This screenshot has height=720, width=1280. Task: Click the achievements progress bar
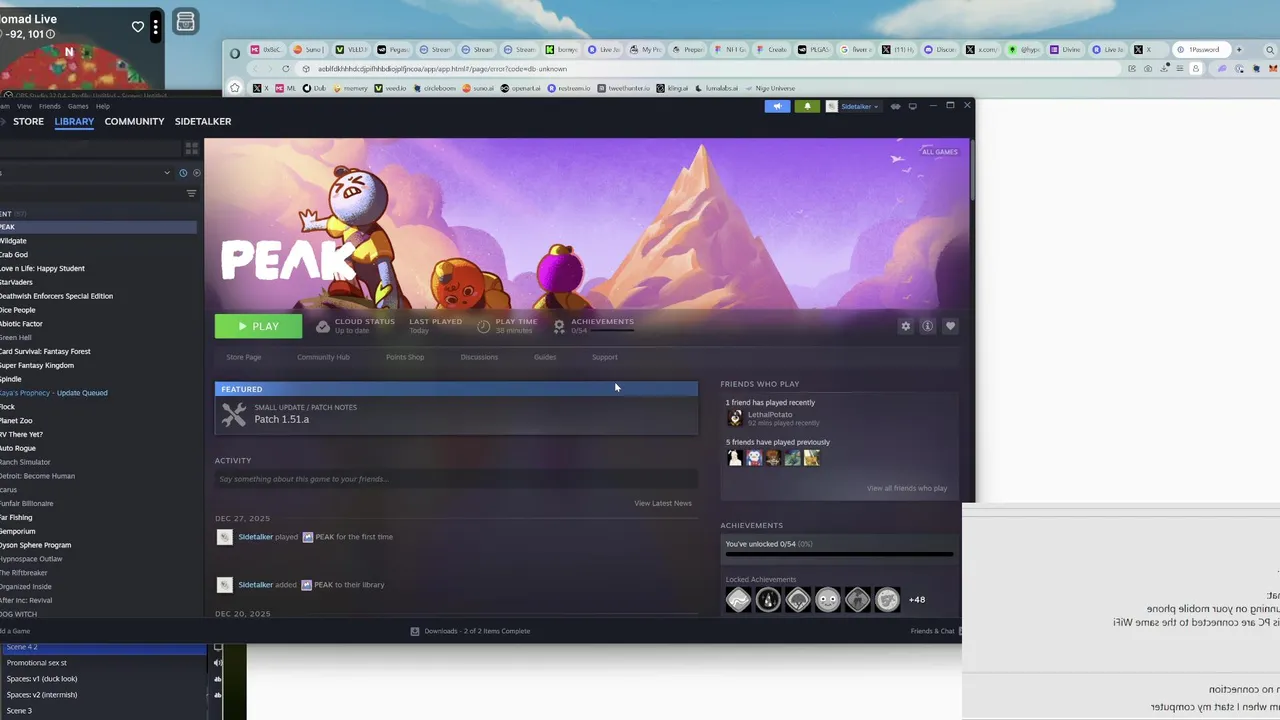[x=839, y=554]
